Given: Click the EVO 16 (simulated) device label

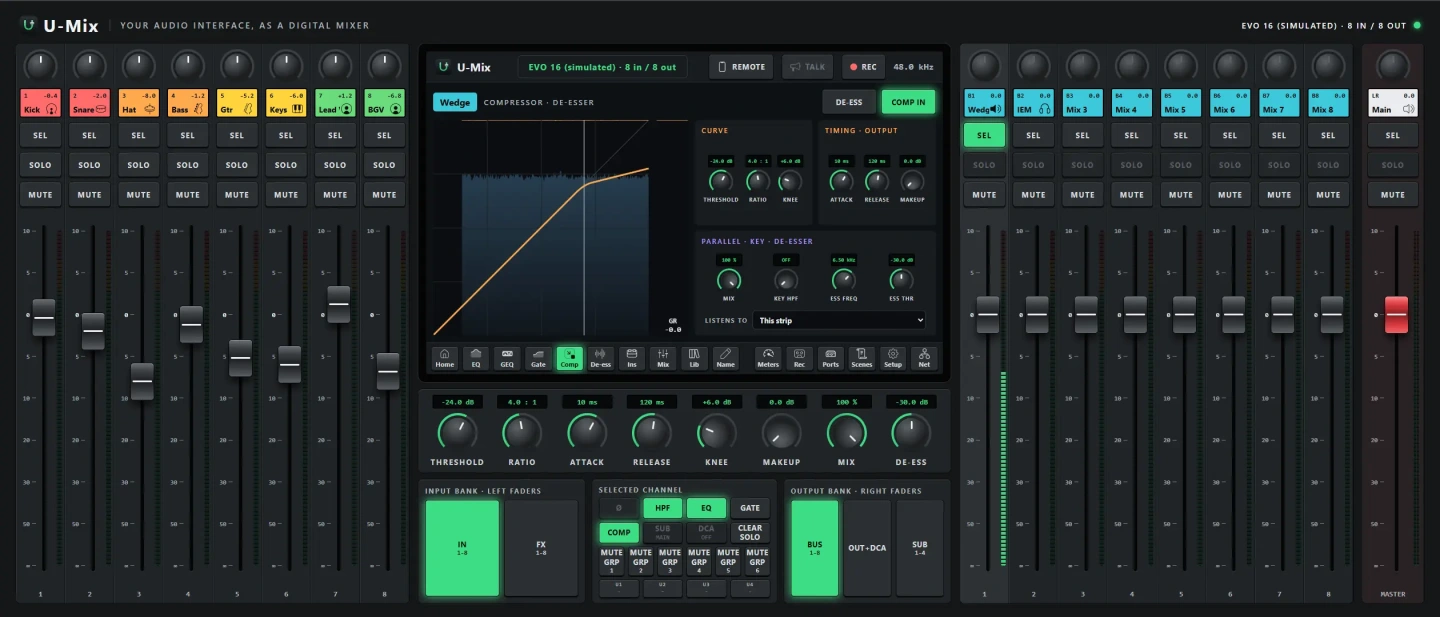Looking at the screenshot, I should [x=603, y=67].
